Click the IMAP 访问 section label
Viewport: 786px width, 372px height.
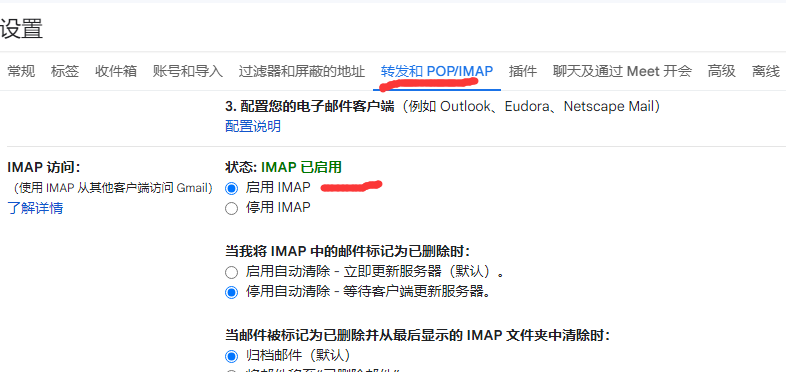44,167
